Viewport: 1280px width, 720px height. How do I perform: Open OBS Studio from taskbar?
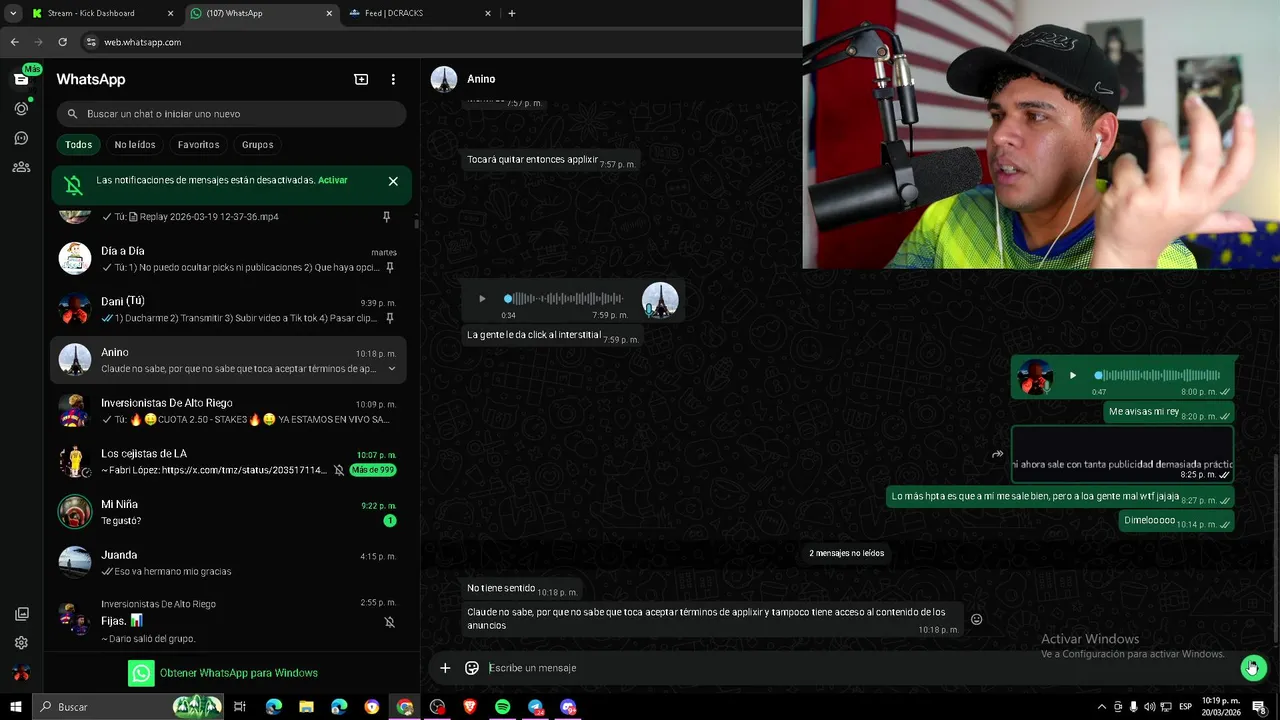point(437,707)
